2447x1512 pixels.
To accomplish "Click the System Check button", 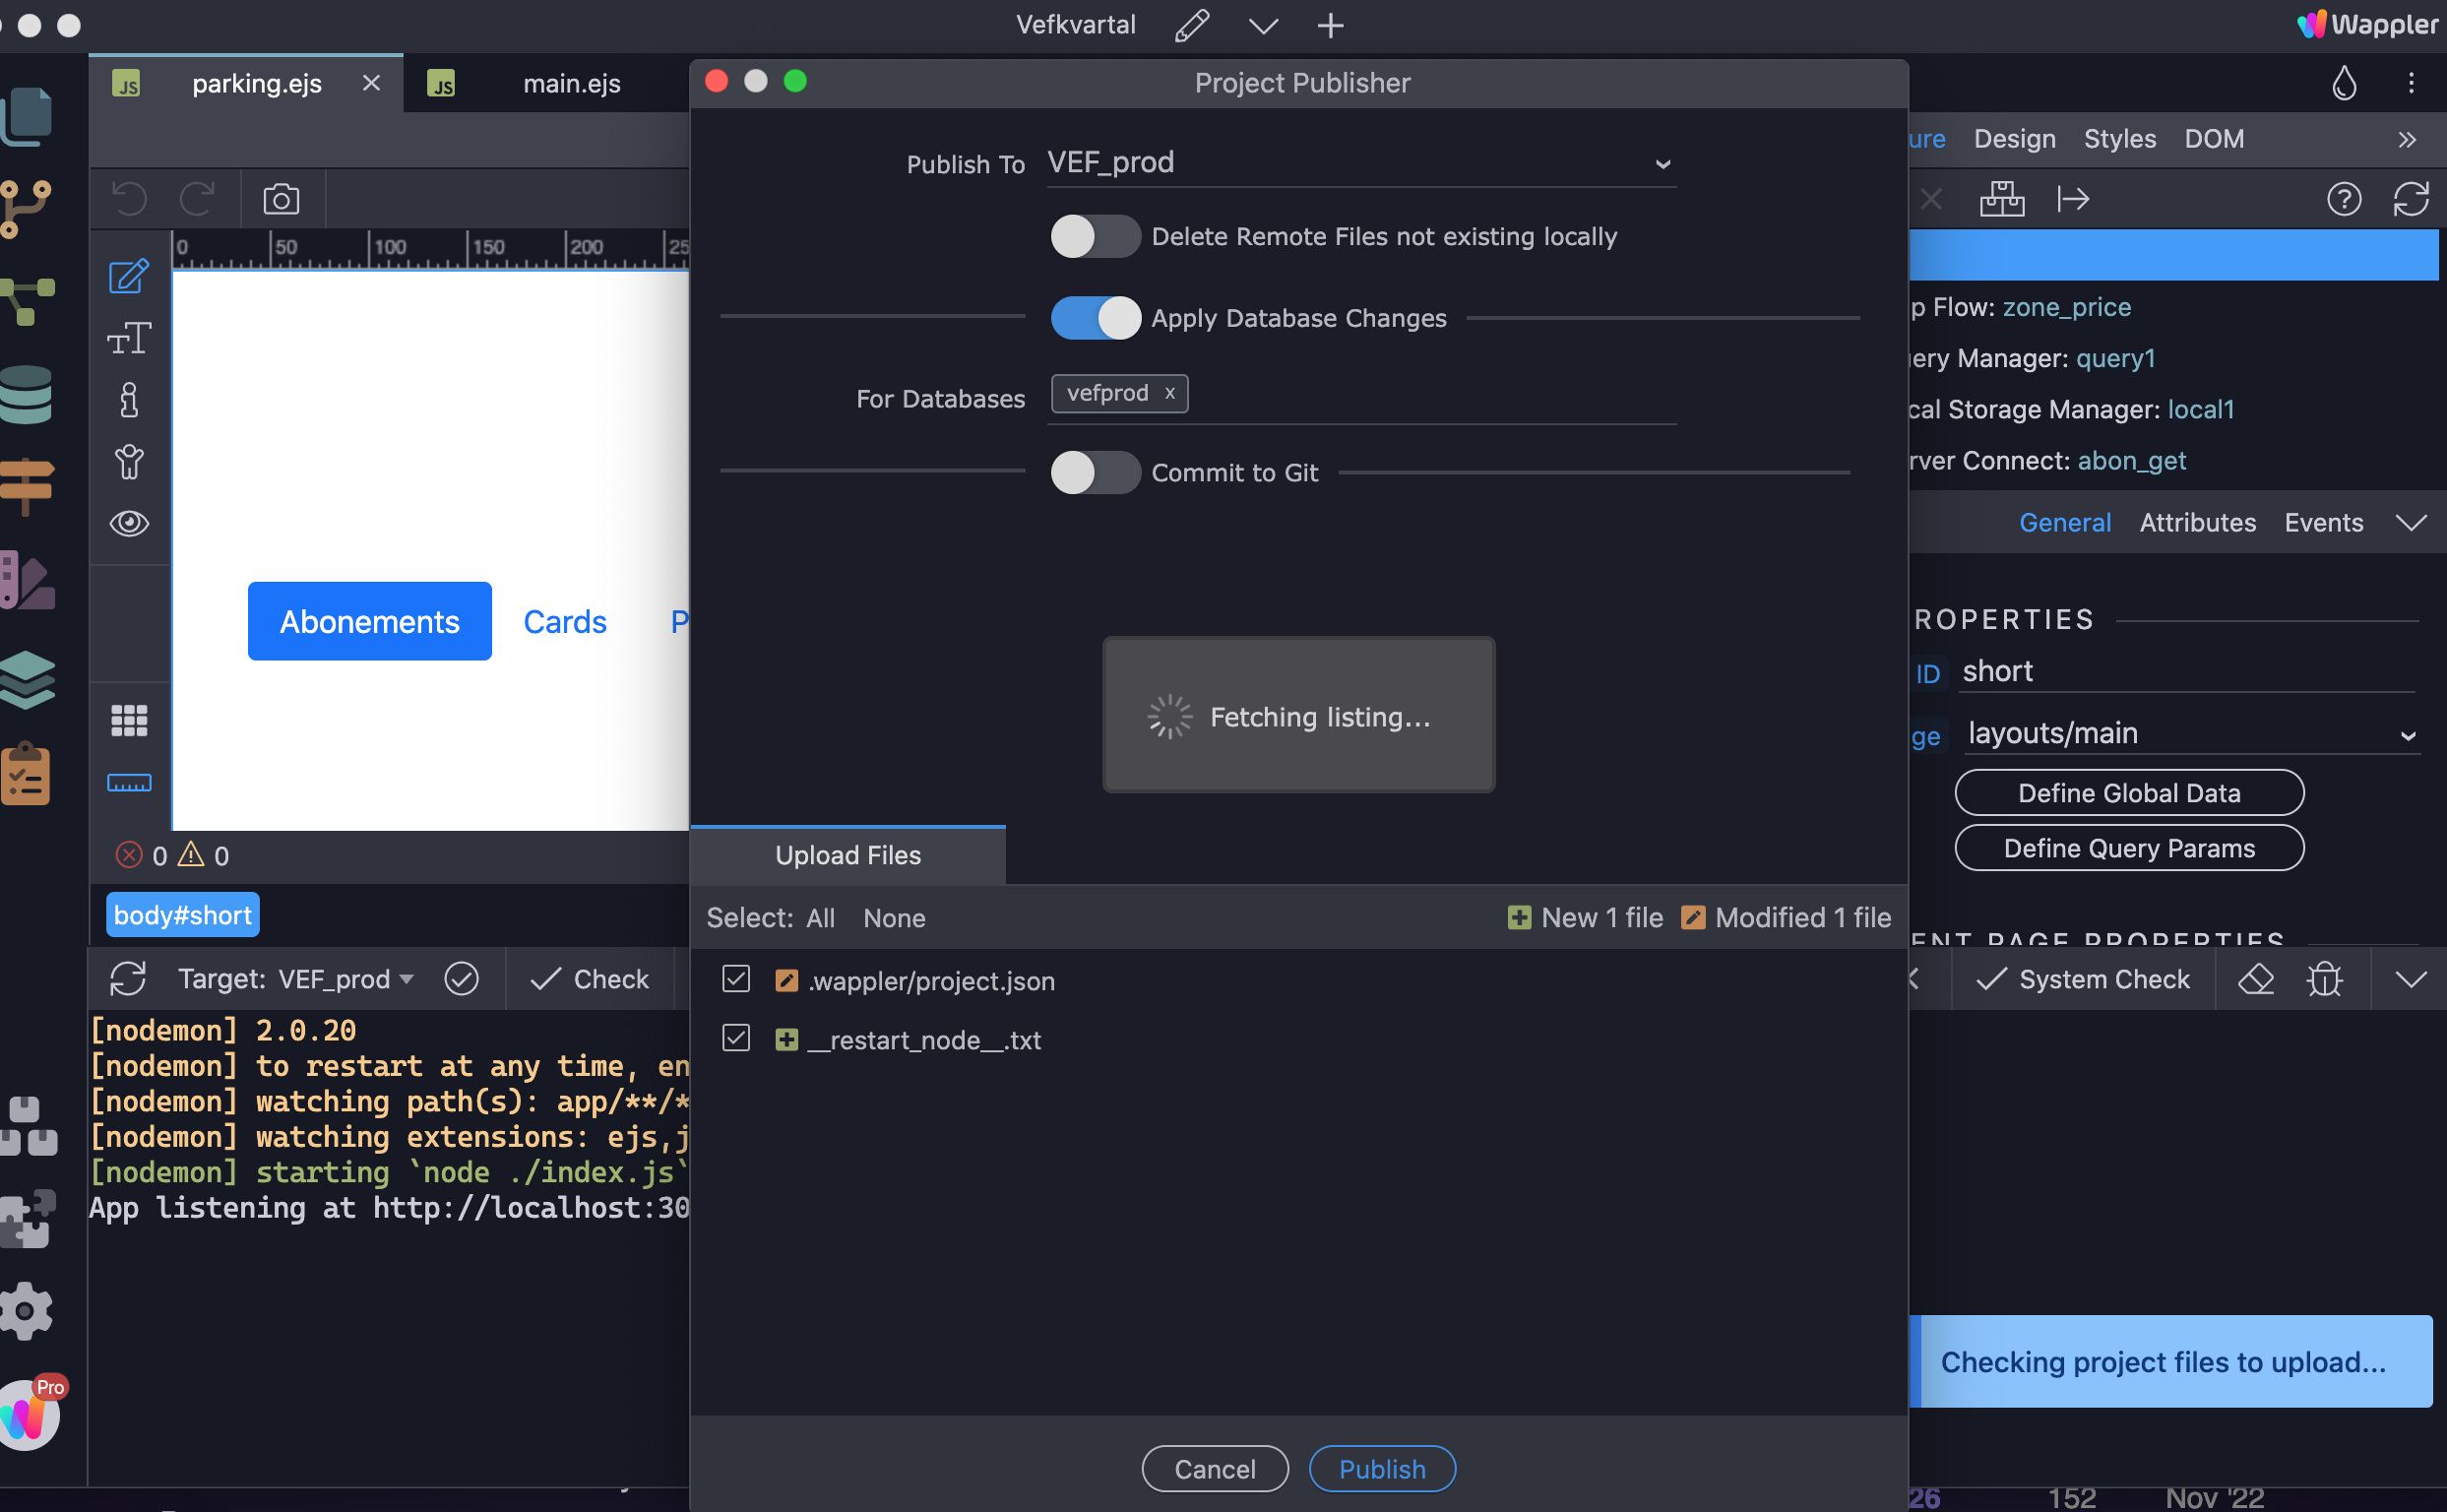I will [2084, 979].
